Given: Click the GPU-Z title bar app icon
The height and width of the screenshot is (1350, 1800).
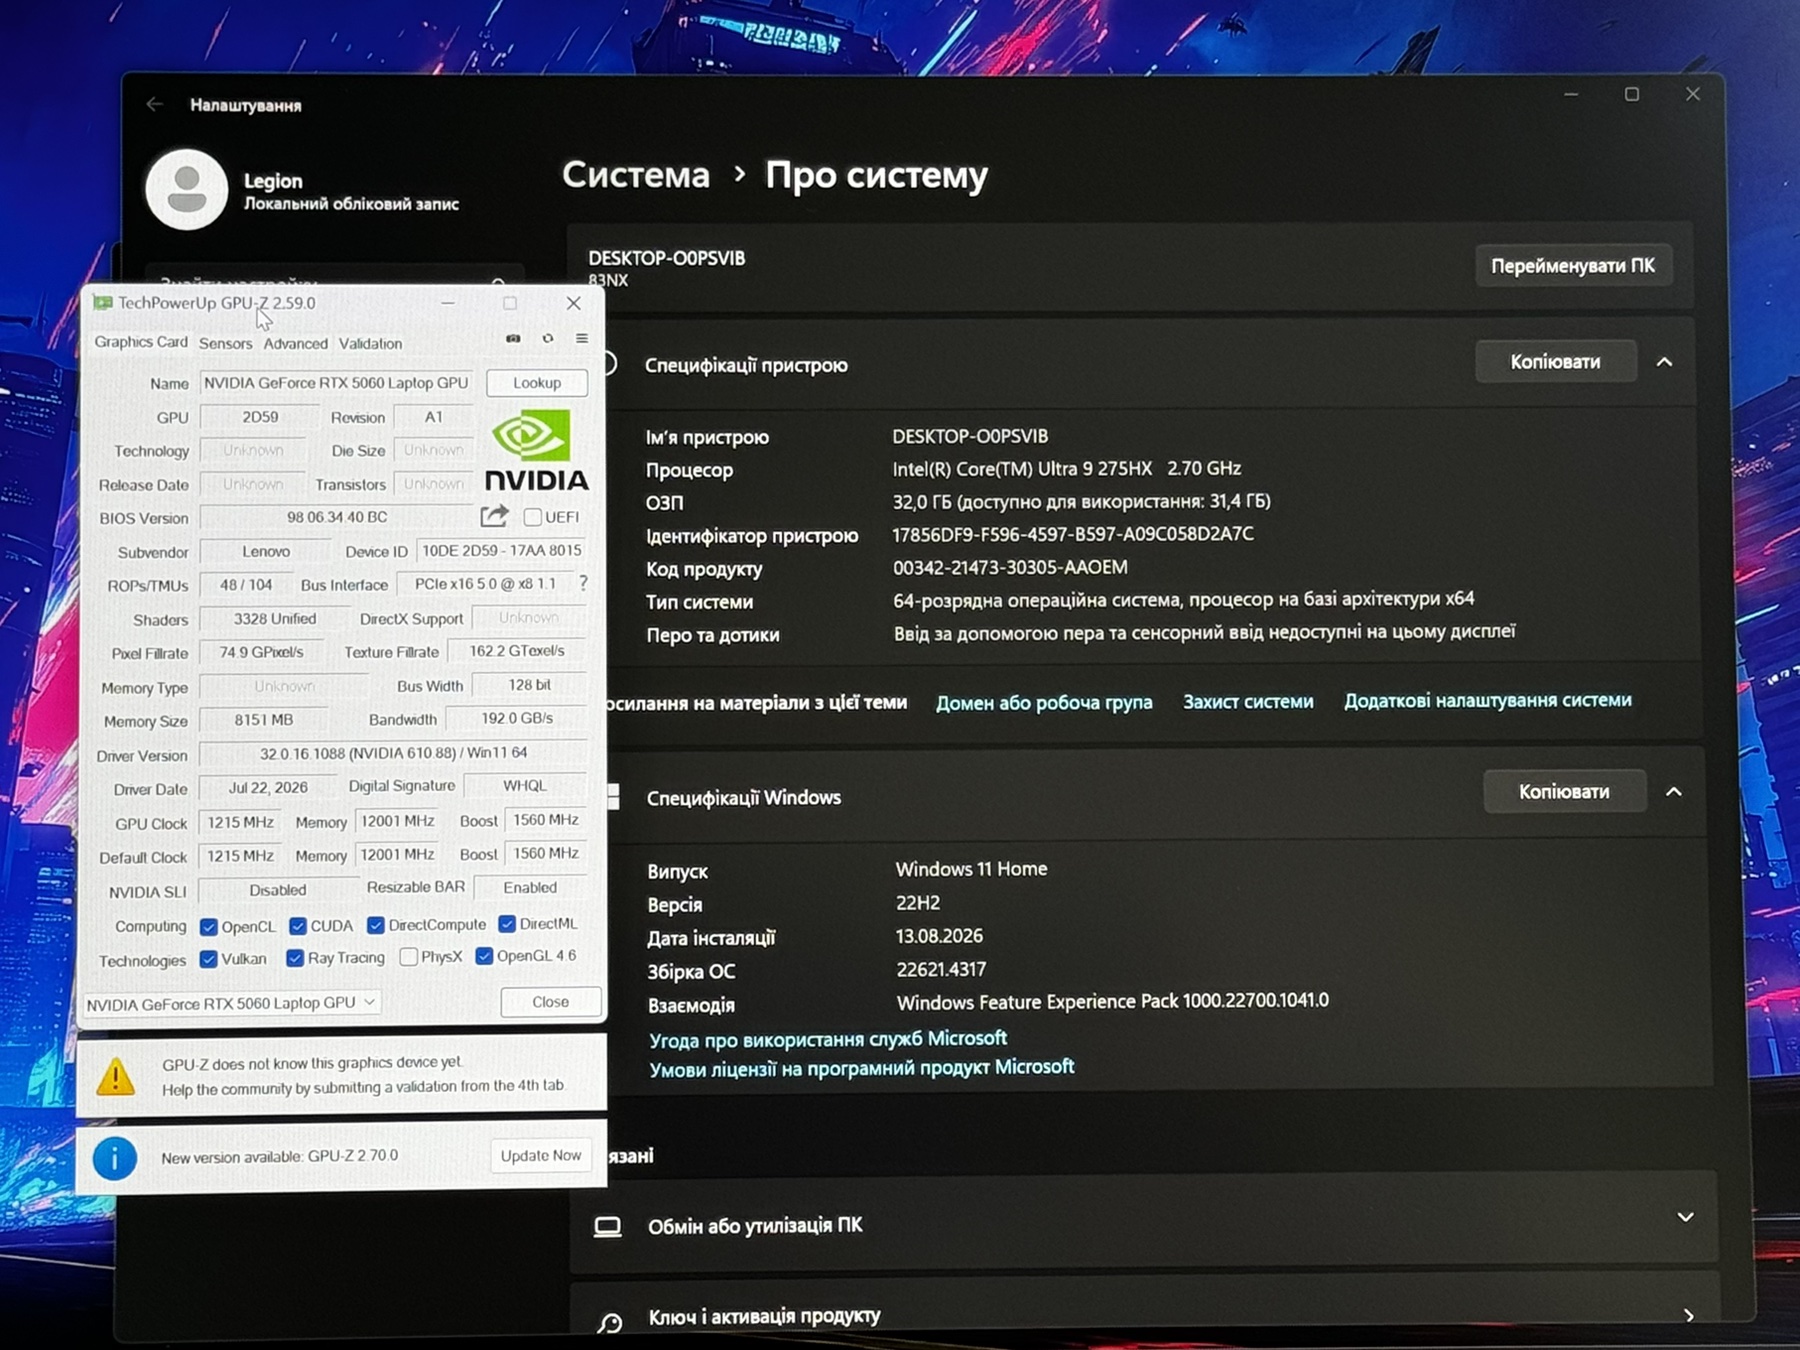Looking at the screenshot, I should pos(102,302).
